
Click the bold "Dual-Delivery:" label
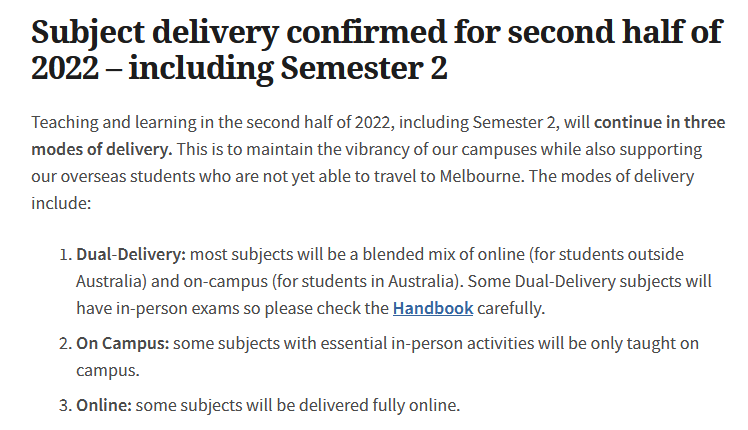point(131,254)
